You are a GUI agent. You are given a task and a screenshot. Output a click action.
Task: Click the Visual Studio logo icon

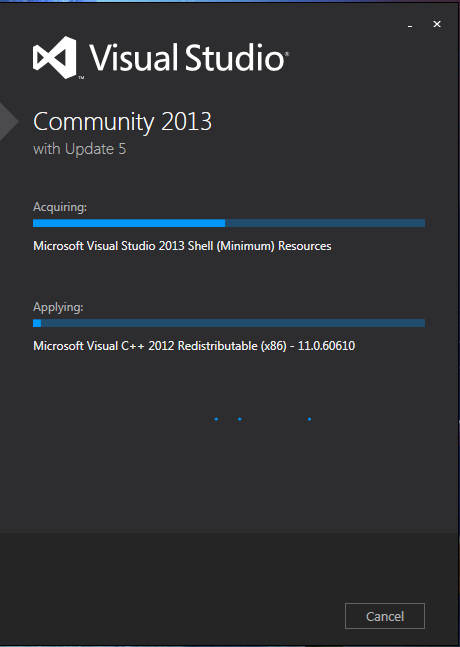pos(55,57)
